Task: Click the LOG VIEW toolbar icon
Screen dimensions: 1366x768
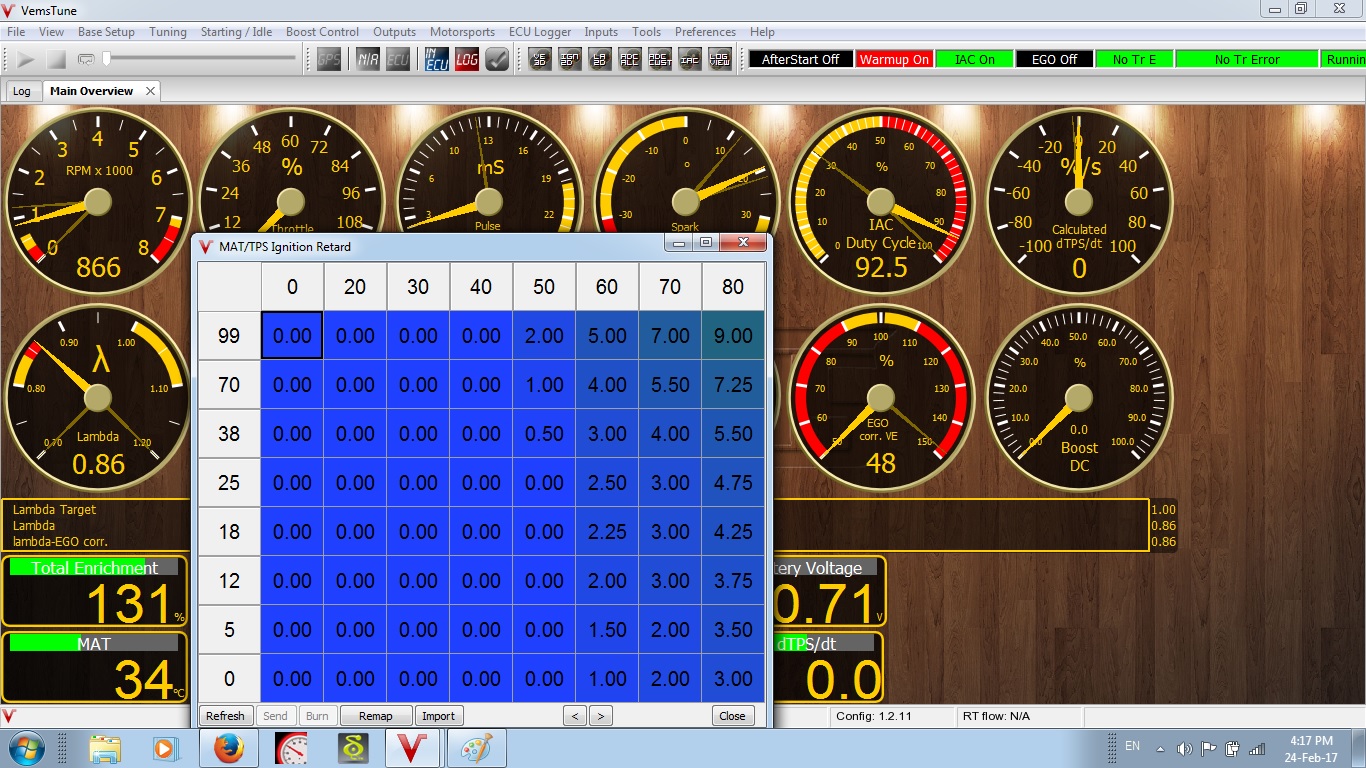Action: click(720, 60)
